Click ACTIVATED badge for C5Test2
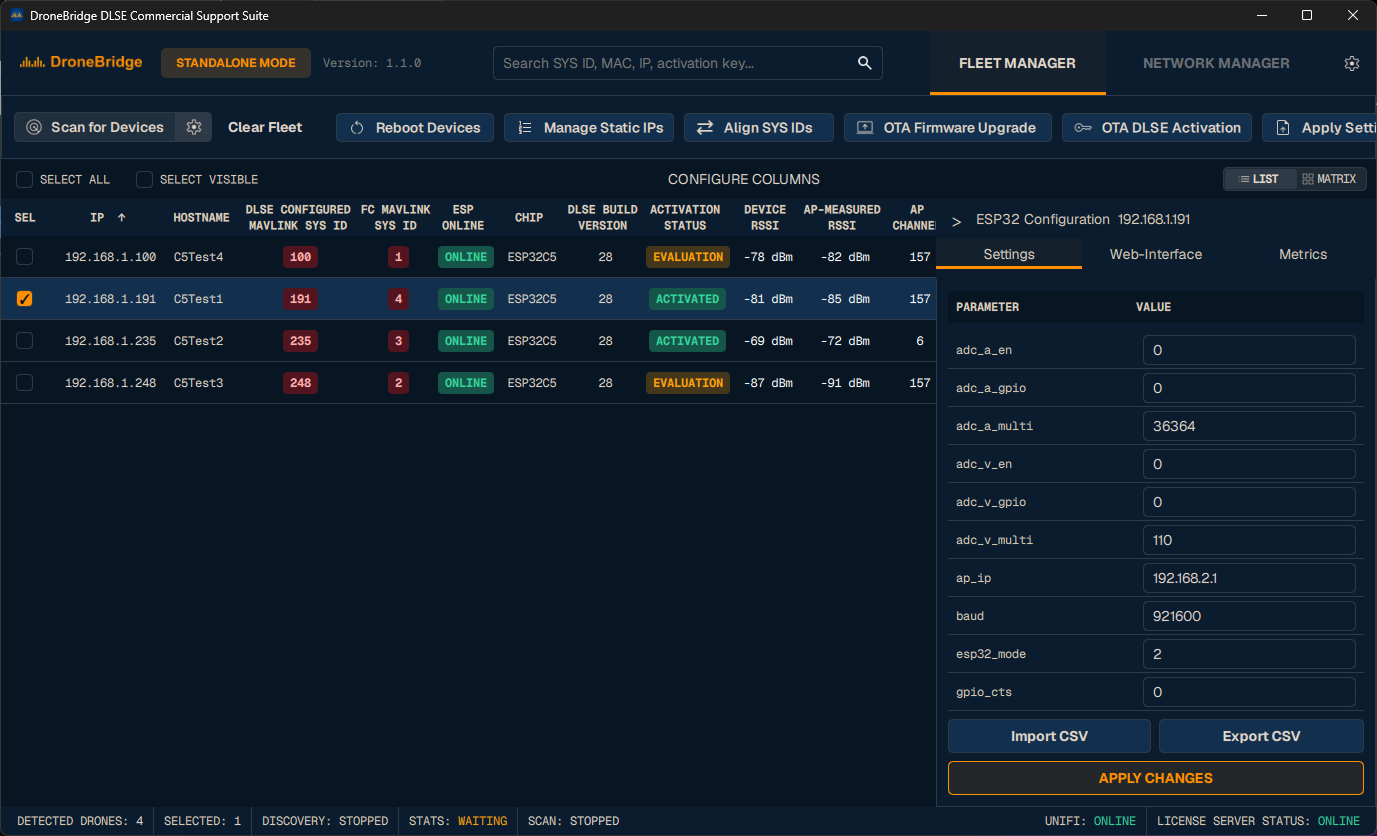The height and width of the screenshot is (836, 1377). [687, 341]
